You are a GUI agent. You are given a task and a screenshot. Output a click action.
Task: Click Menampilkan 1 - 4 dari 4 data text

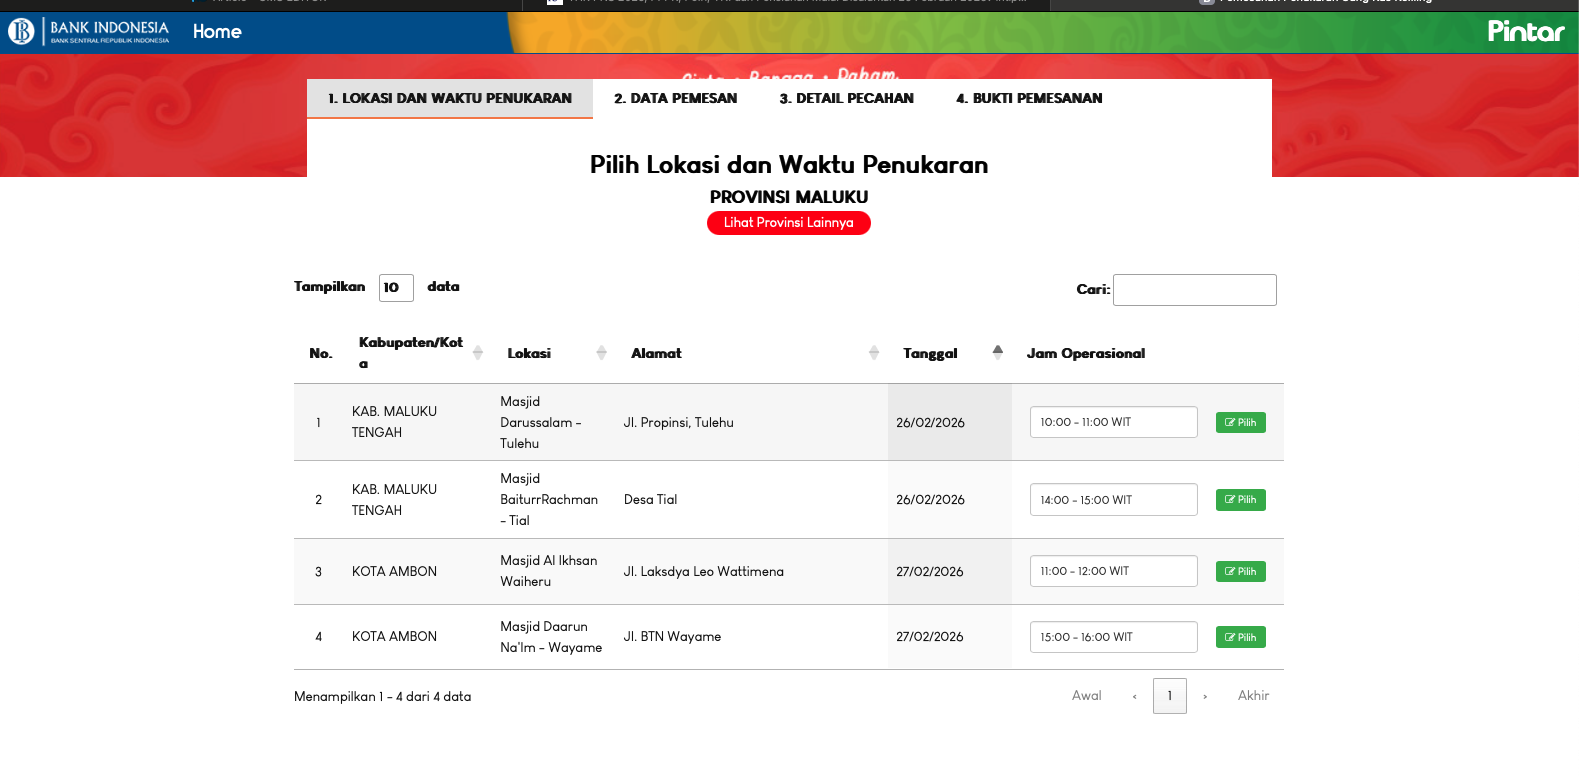pos(383,697)
